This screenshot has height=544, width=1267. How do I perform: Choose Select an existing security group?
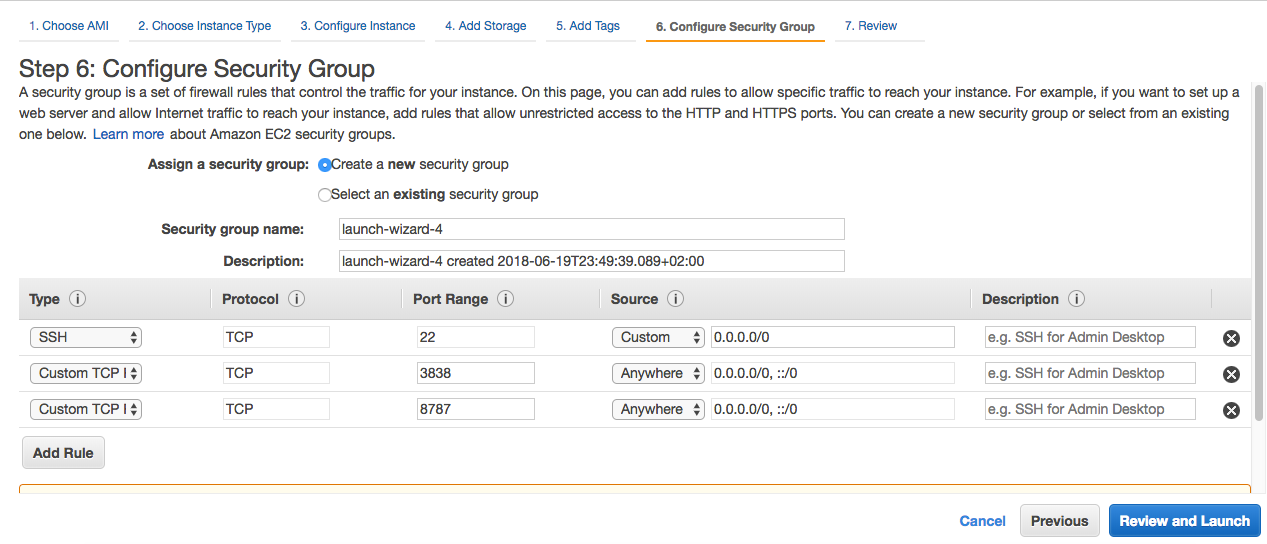coord(324,195)
